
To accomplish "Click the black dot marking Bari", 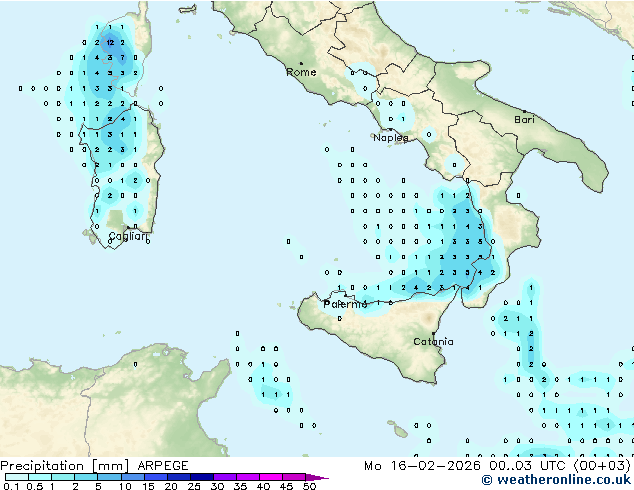I will coord(524,111).
